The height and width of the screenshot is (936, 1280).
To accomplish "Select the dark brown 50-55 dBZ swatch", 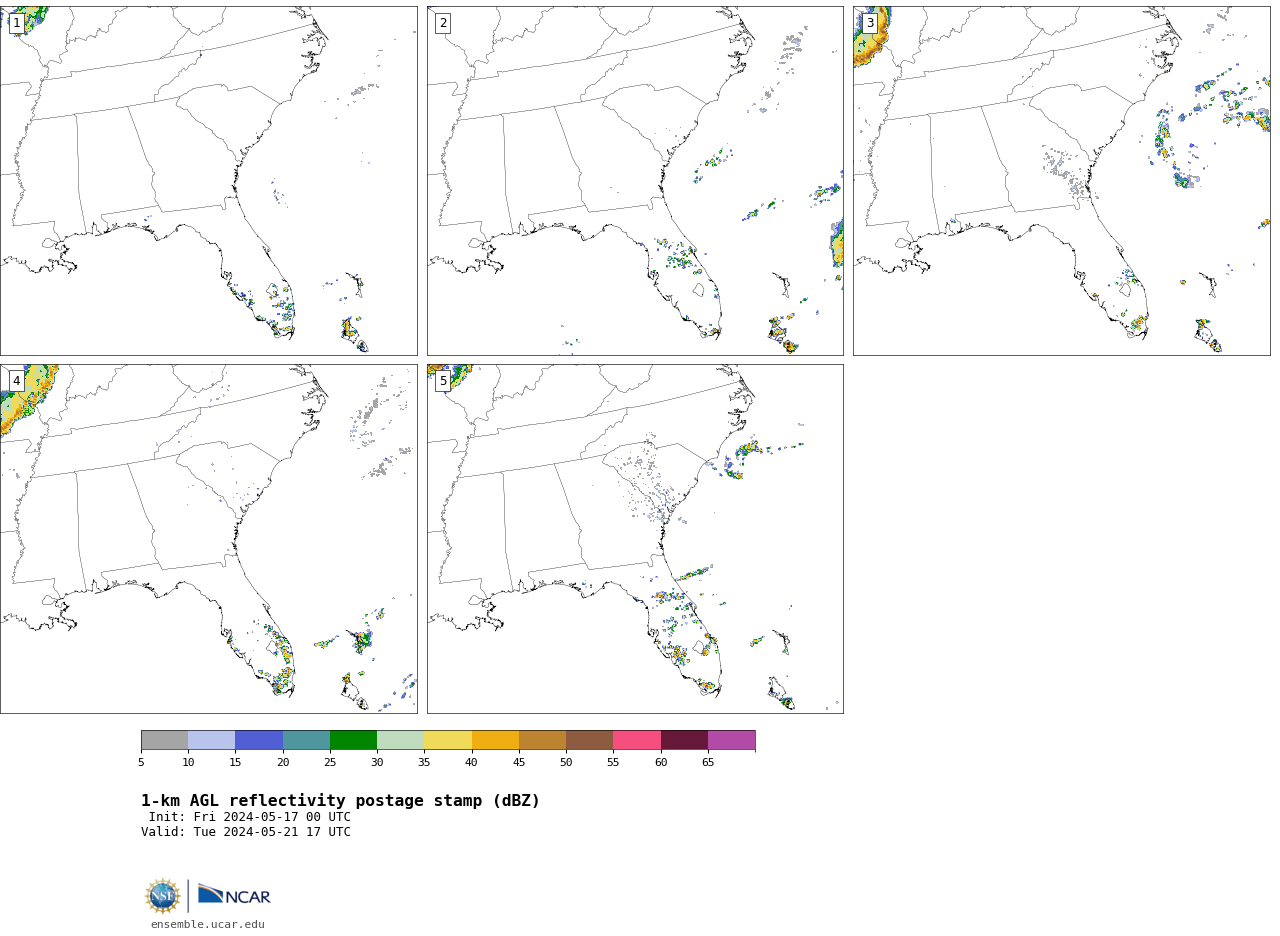I will point(590,740).
